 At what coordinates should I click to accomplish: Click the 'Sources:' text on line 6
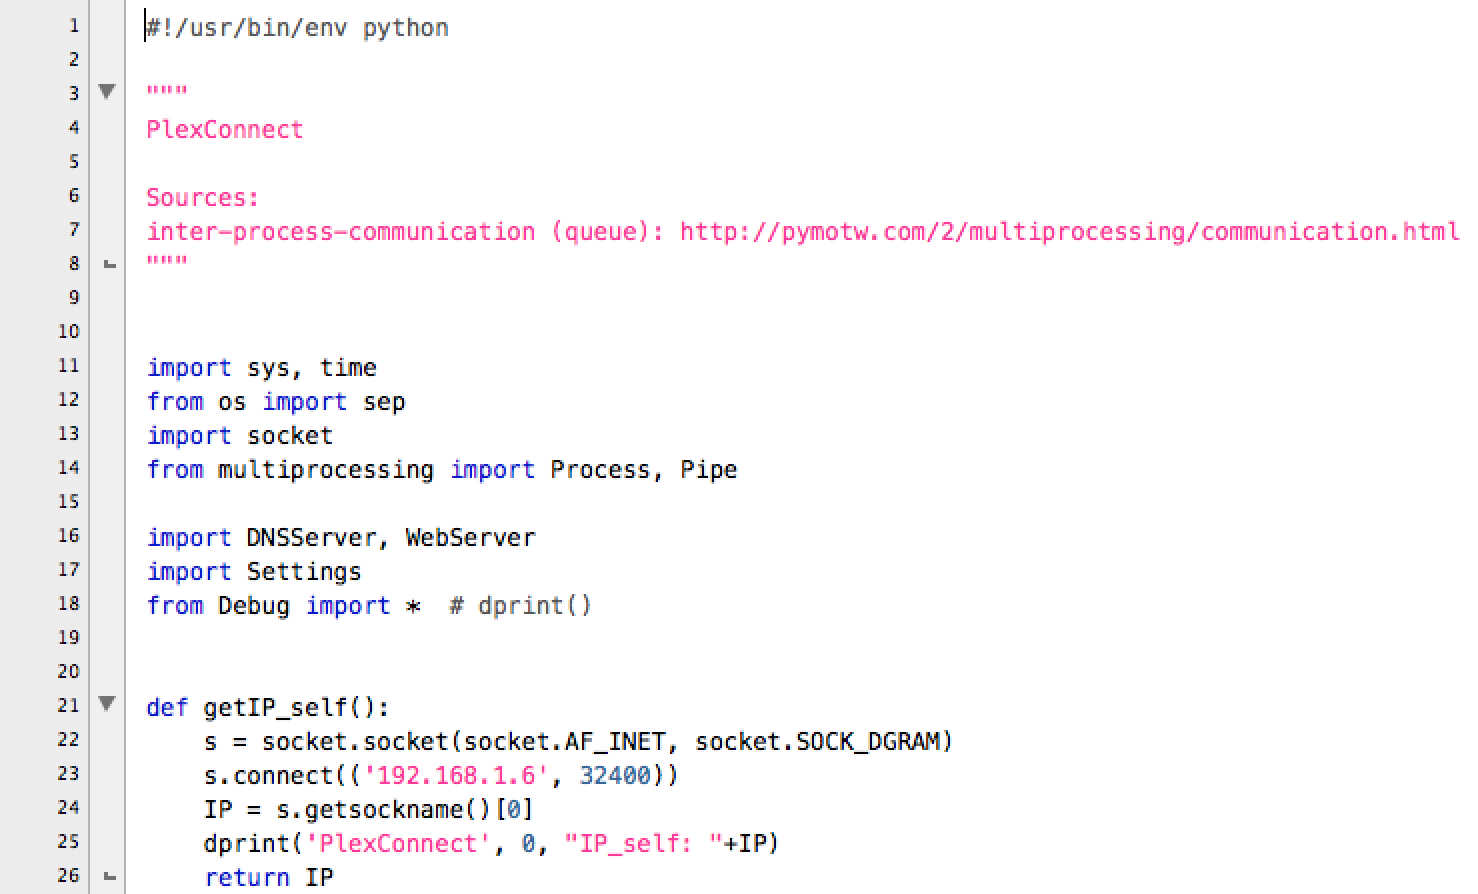(x=203, y=198)
